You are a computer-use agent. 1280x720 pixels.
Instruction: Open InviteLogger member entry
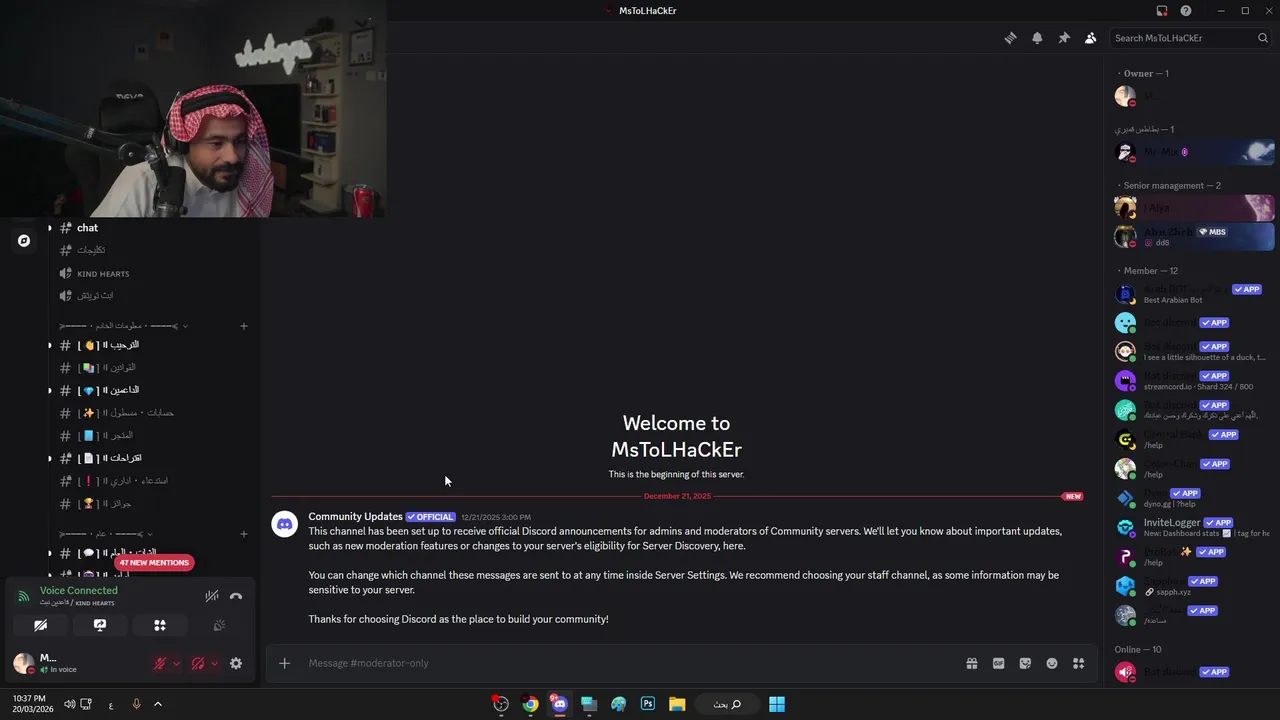point(1193,528)
